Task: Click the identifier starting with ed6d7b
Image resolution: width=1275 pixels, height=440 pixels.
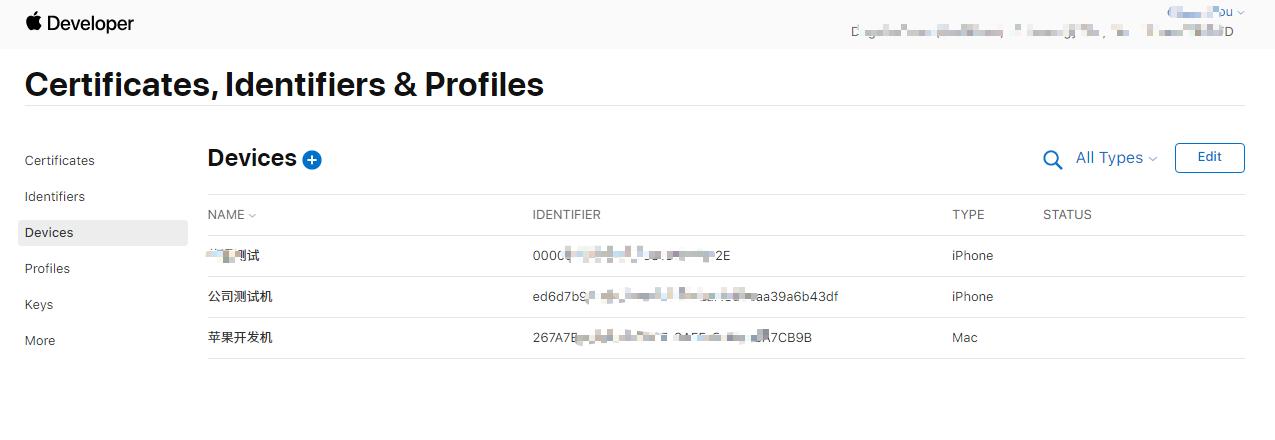Action: click(685, 296)
